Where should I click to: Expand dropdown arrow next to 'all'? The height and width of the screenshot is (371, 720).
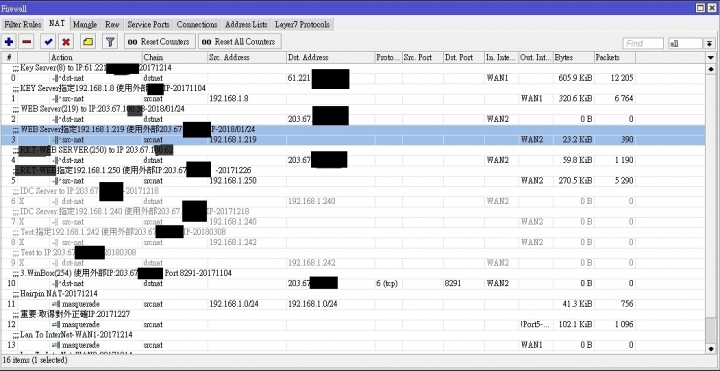point(709,44)
